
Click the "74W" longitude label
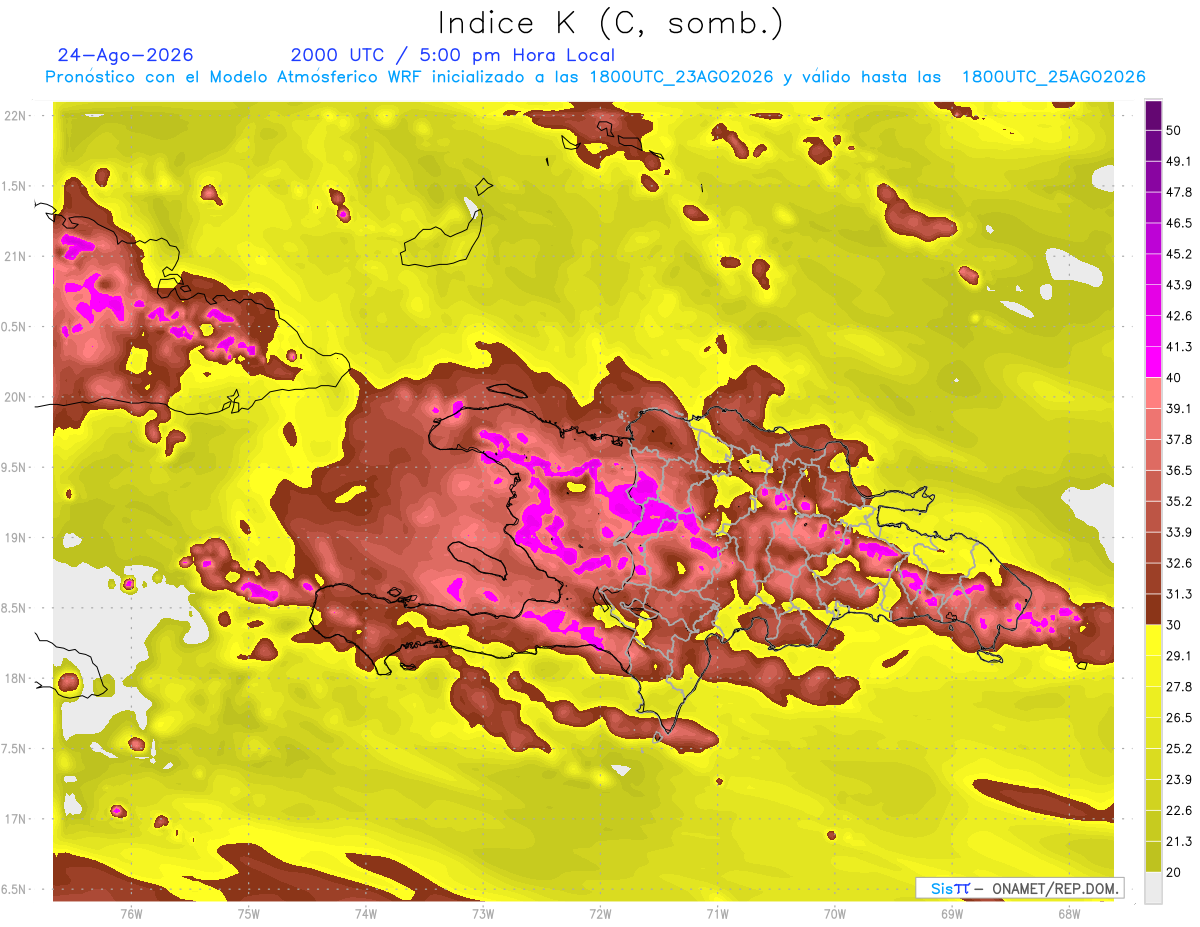click(x=366, y=914)
